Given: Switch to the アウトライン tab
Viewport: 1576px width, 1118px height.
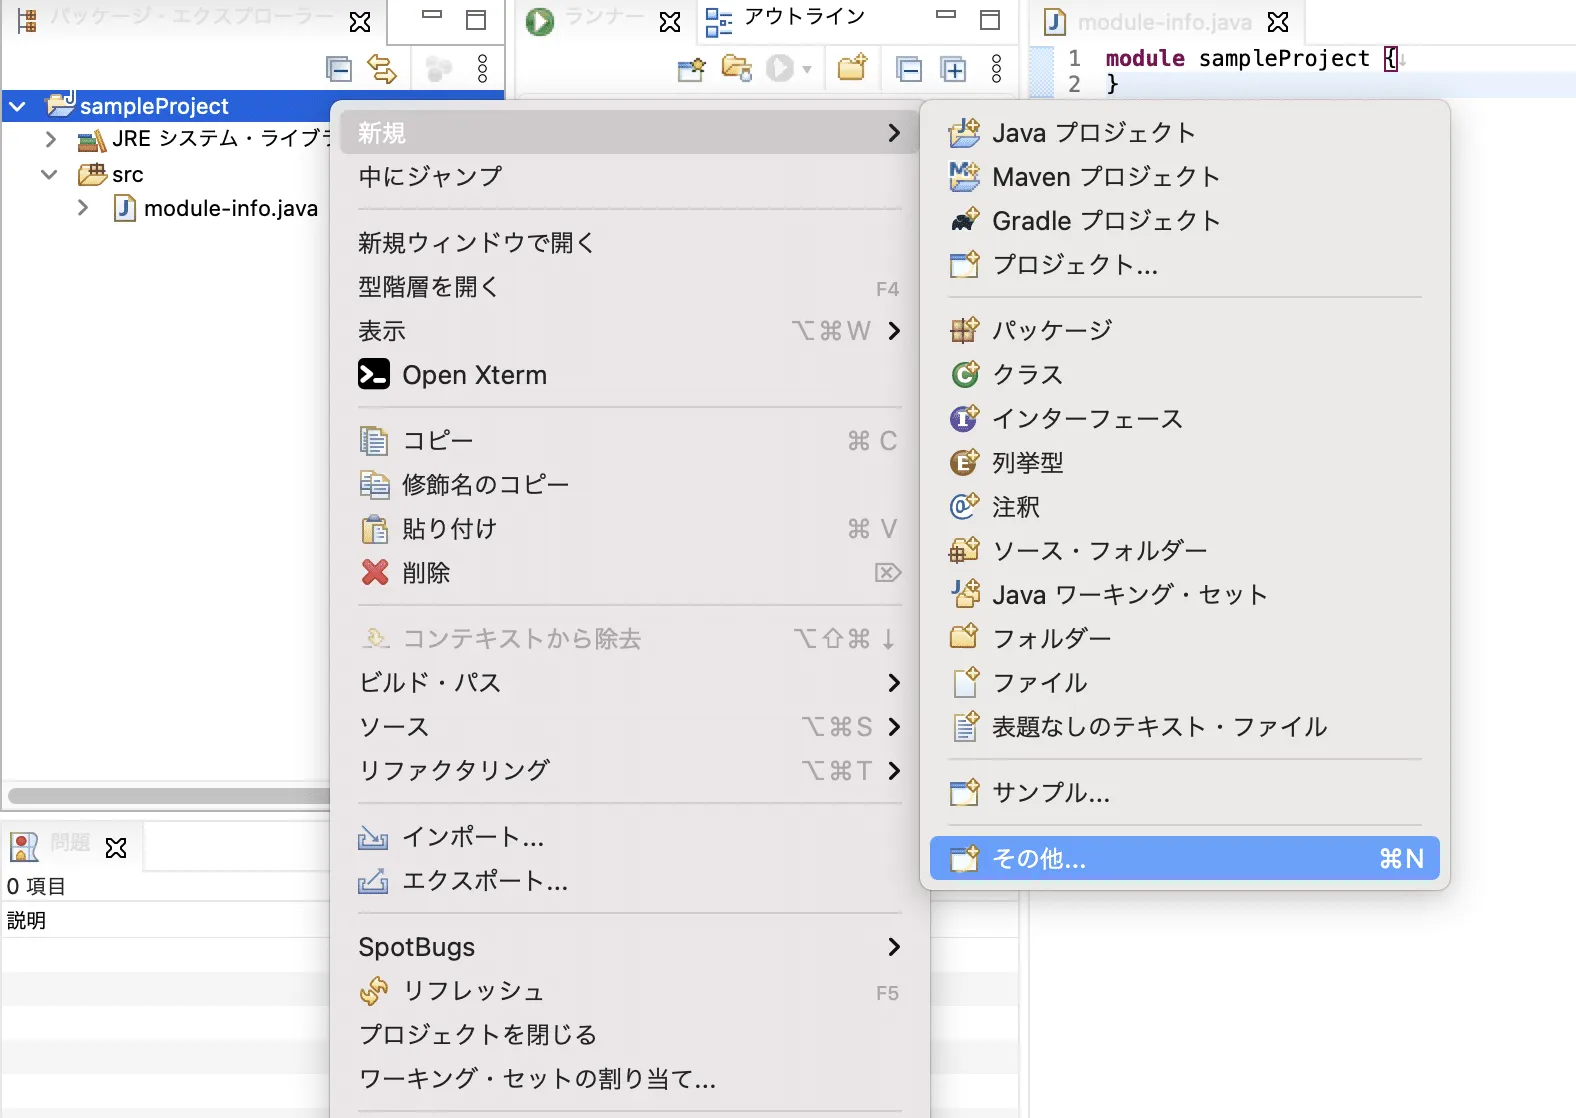Looking at the screenshot, I should (785, 18).
